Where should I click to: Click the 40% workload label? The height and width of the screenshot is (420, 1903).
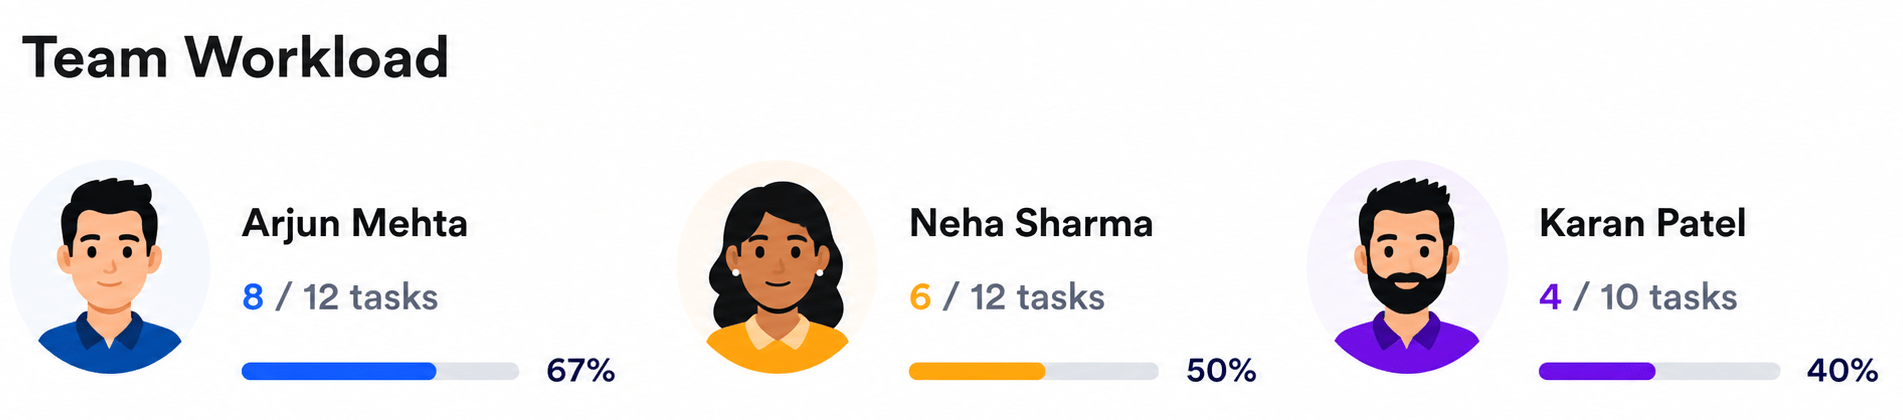(x=1842, y=371)
